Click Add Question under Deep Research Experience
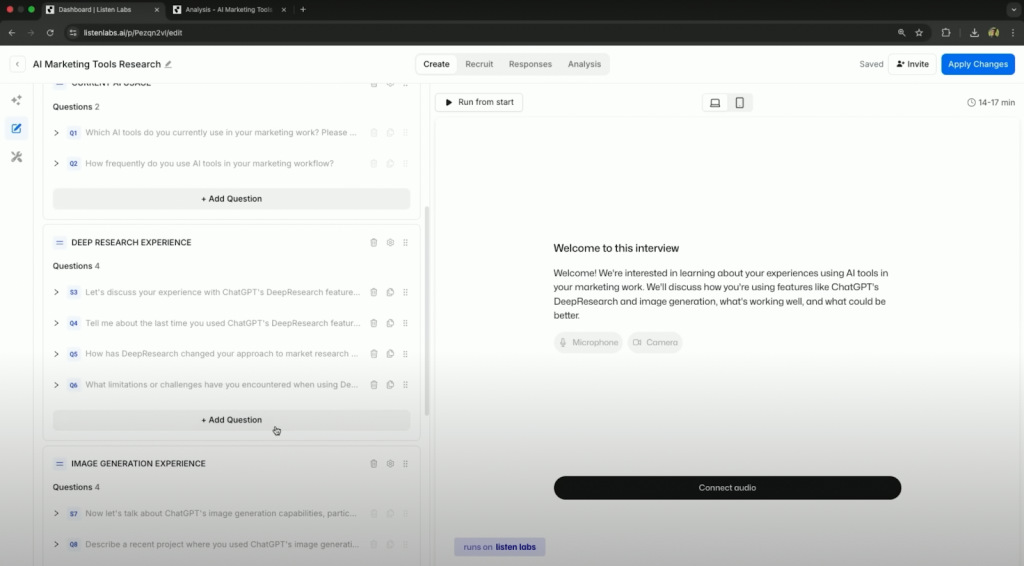The width and height of the screenshot is (1024, 566). (x=231, y=420)
